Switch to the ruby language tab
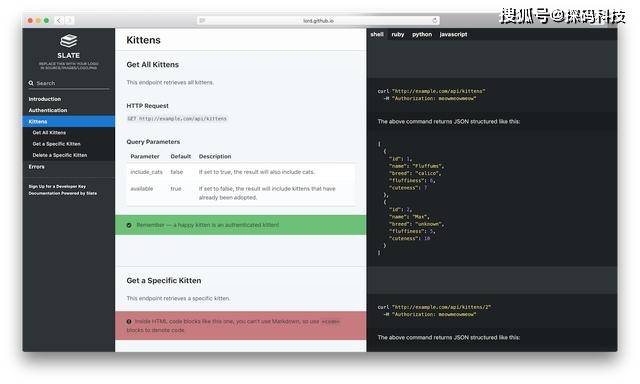The height and width of the screenshot is (384, 640). (398, 34)
